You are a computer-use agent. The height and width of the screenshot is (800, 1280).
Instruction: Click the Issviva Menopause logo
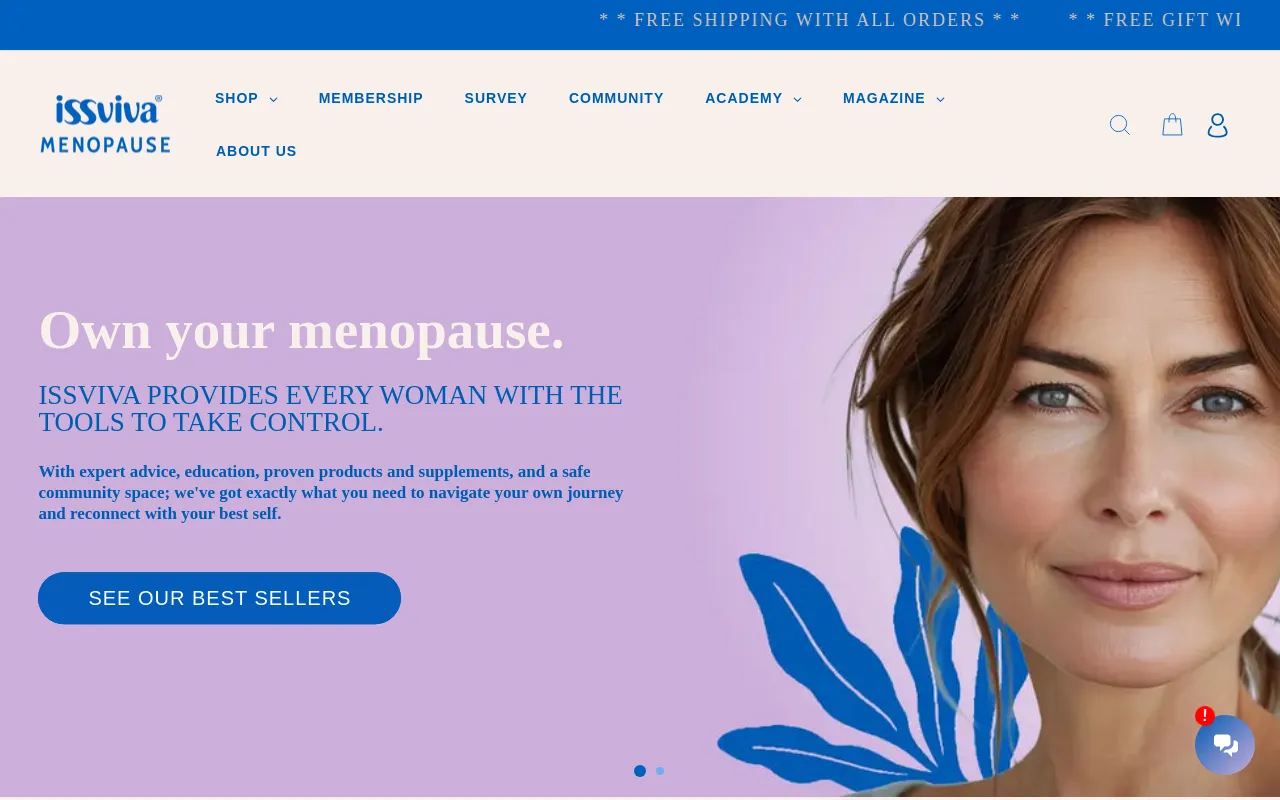(105, 124)
